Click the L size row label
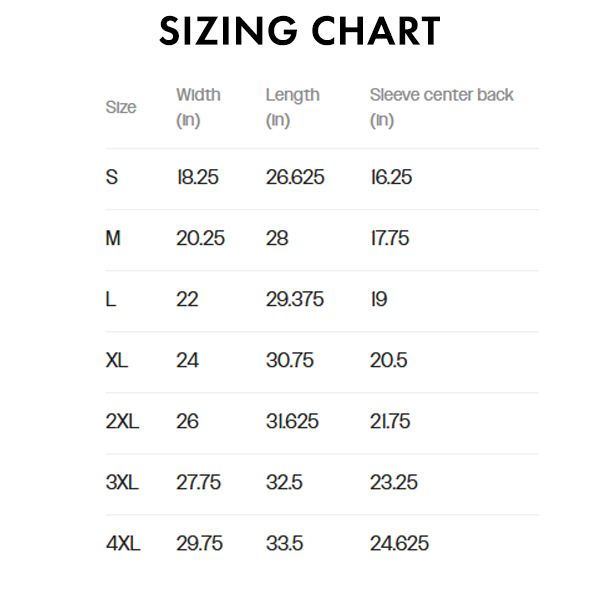Image resolution: width=600 pixels, height=600 pixels. click(x=111, y=300)
